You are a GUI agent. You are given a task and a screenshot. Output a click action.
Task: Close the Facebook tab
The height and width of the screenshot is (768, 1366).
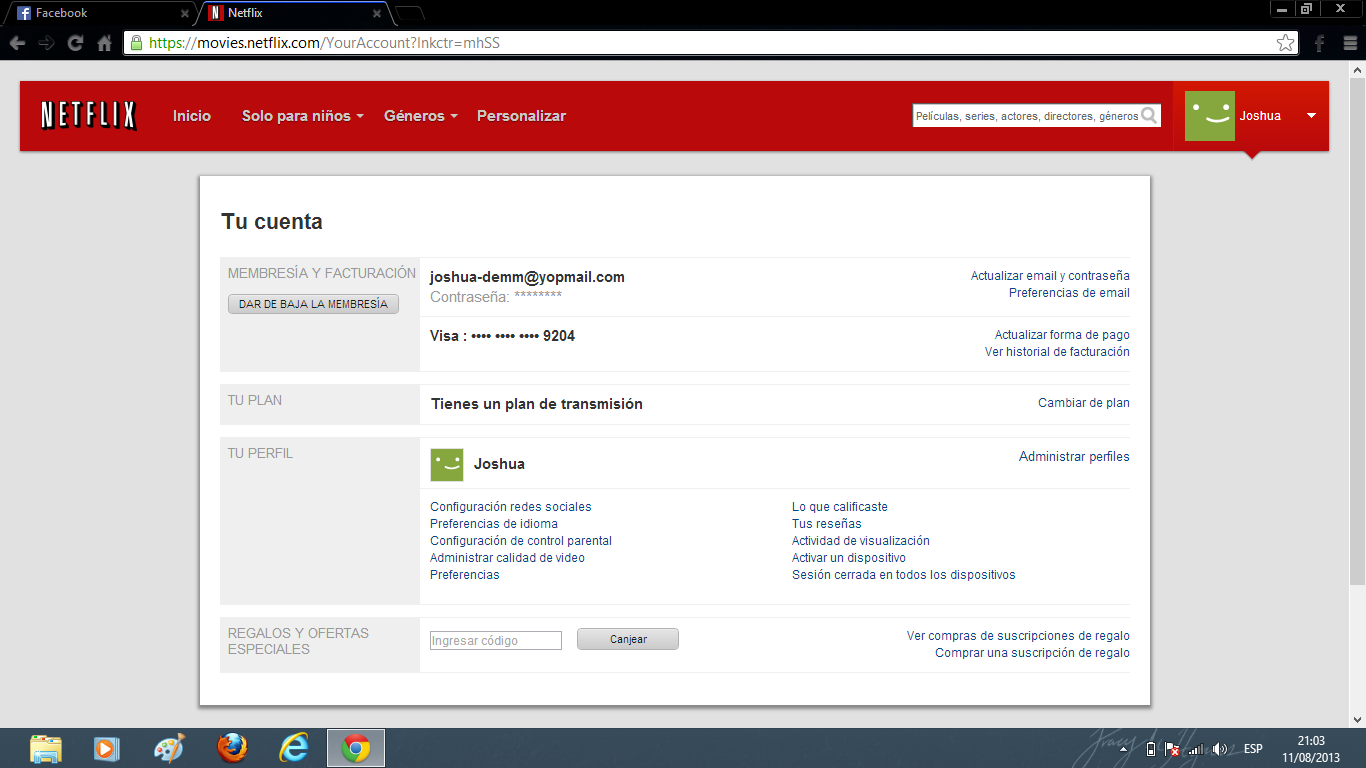point(184,14)
